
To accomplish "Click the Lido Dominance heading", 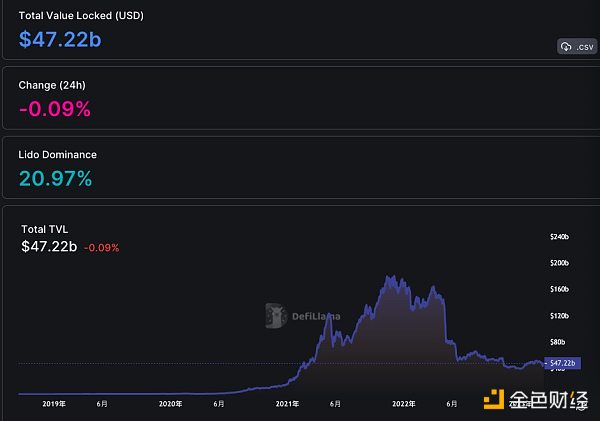I will pos(58,155).
